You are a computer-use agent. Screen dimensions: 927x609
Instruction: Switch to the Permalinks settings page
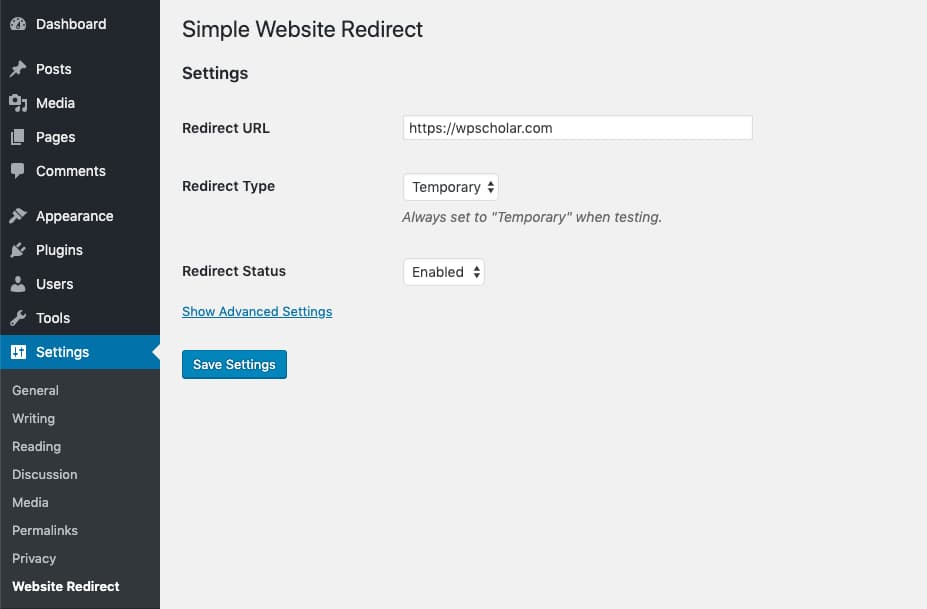(44, 530)
